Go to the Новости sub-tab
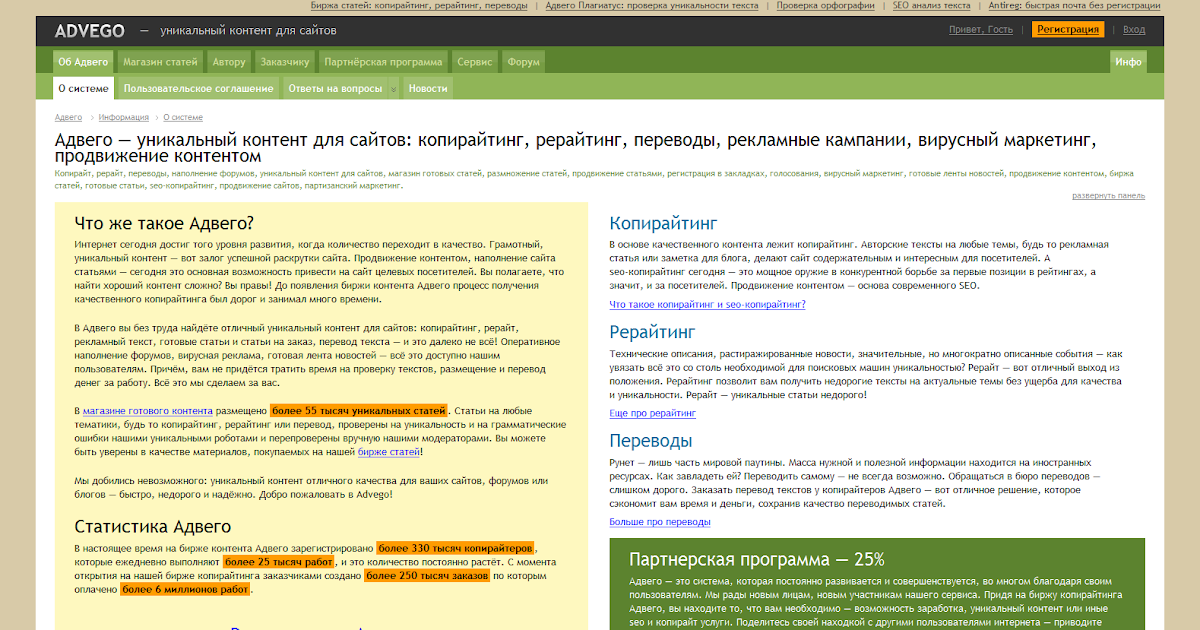The image size is (1200, 630). coord(428,89)
